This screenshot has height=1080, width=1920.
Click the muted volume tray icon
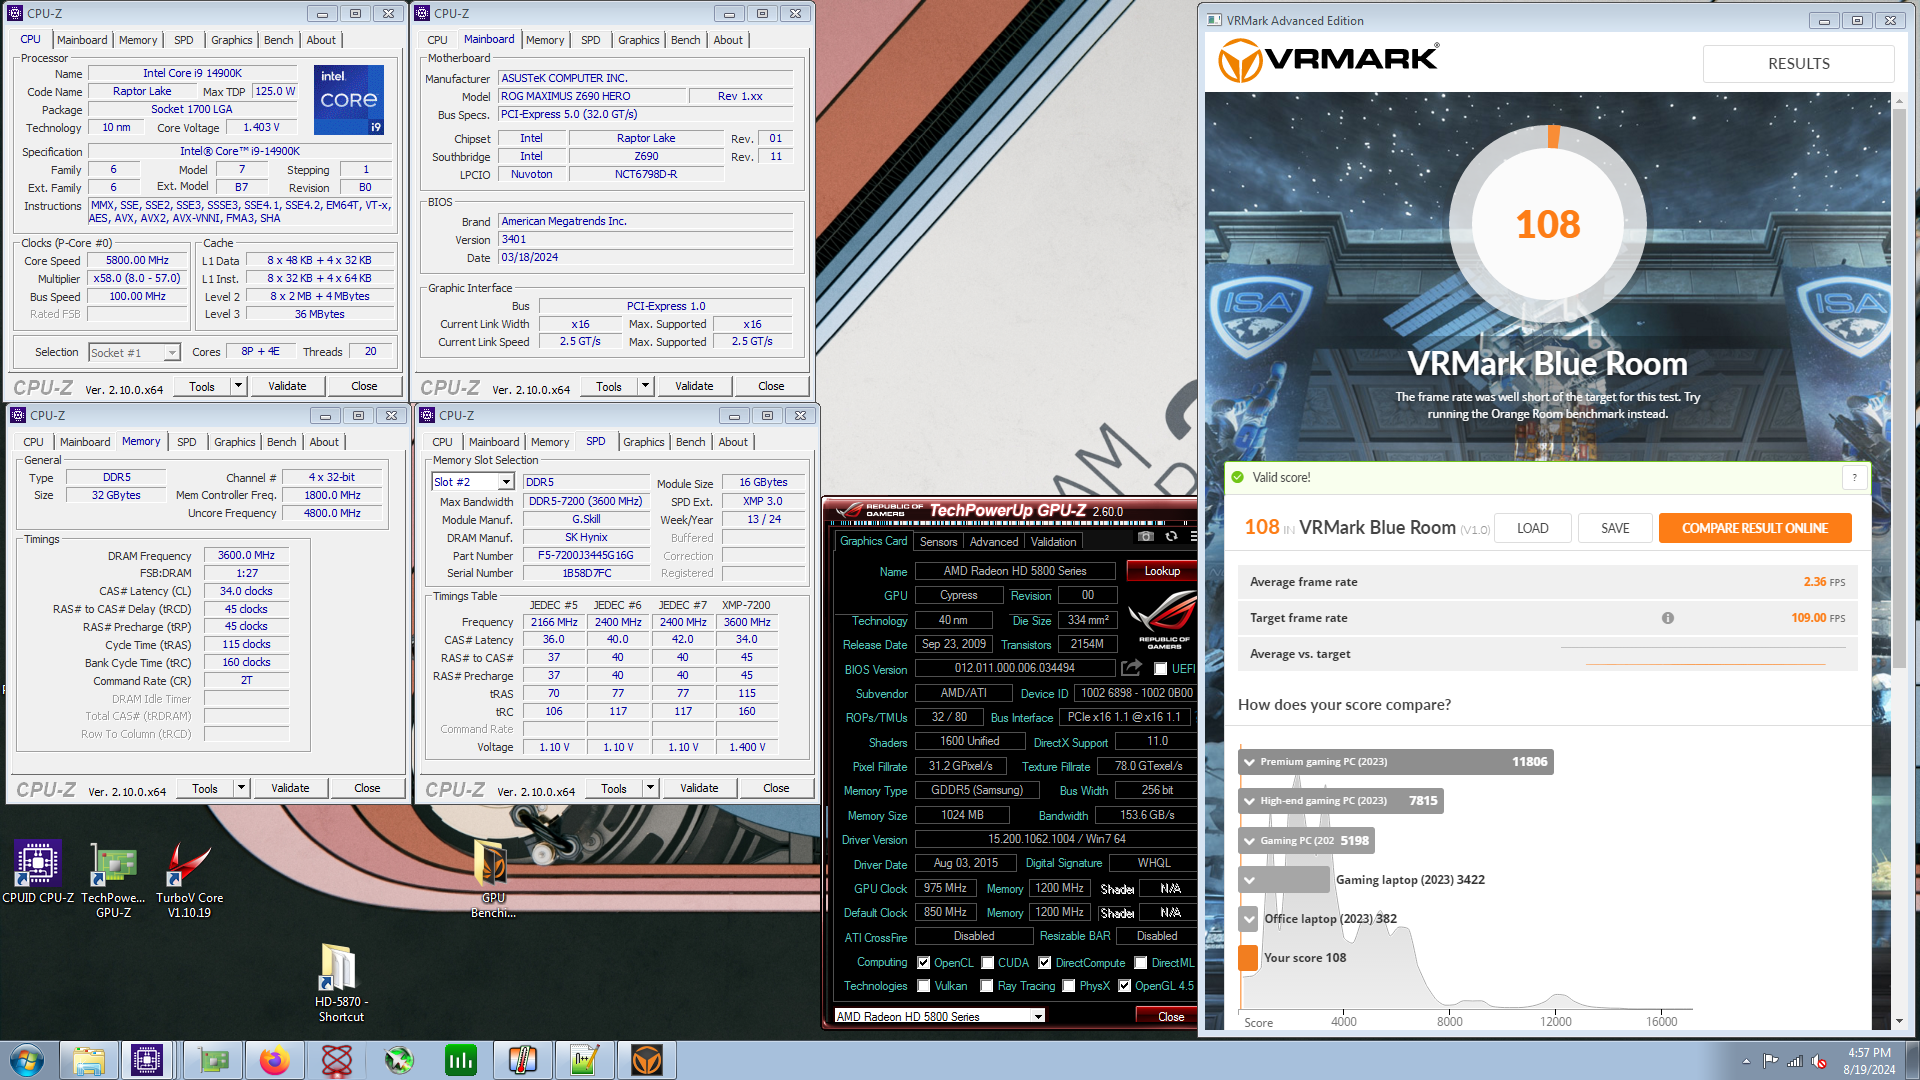click(x=1819, y=1061)
